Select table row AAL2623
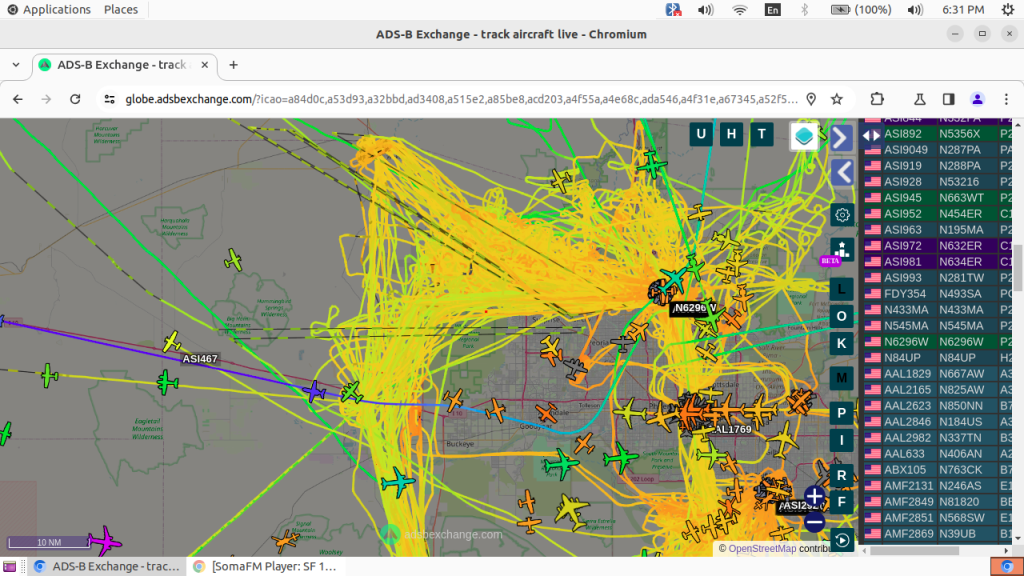 (938, 406)
